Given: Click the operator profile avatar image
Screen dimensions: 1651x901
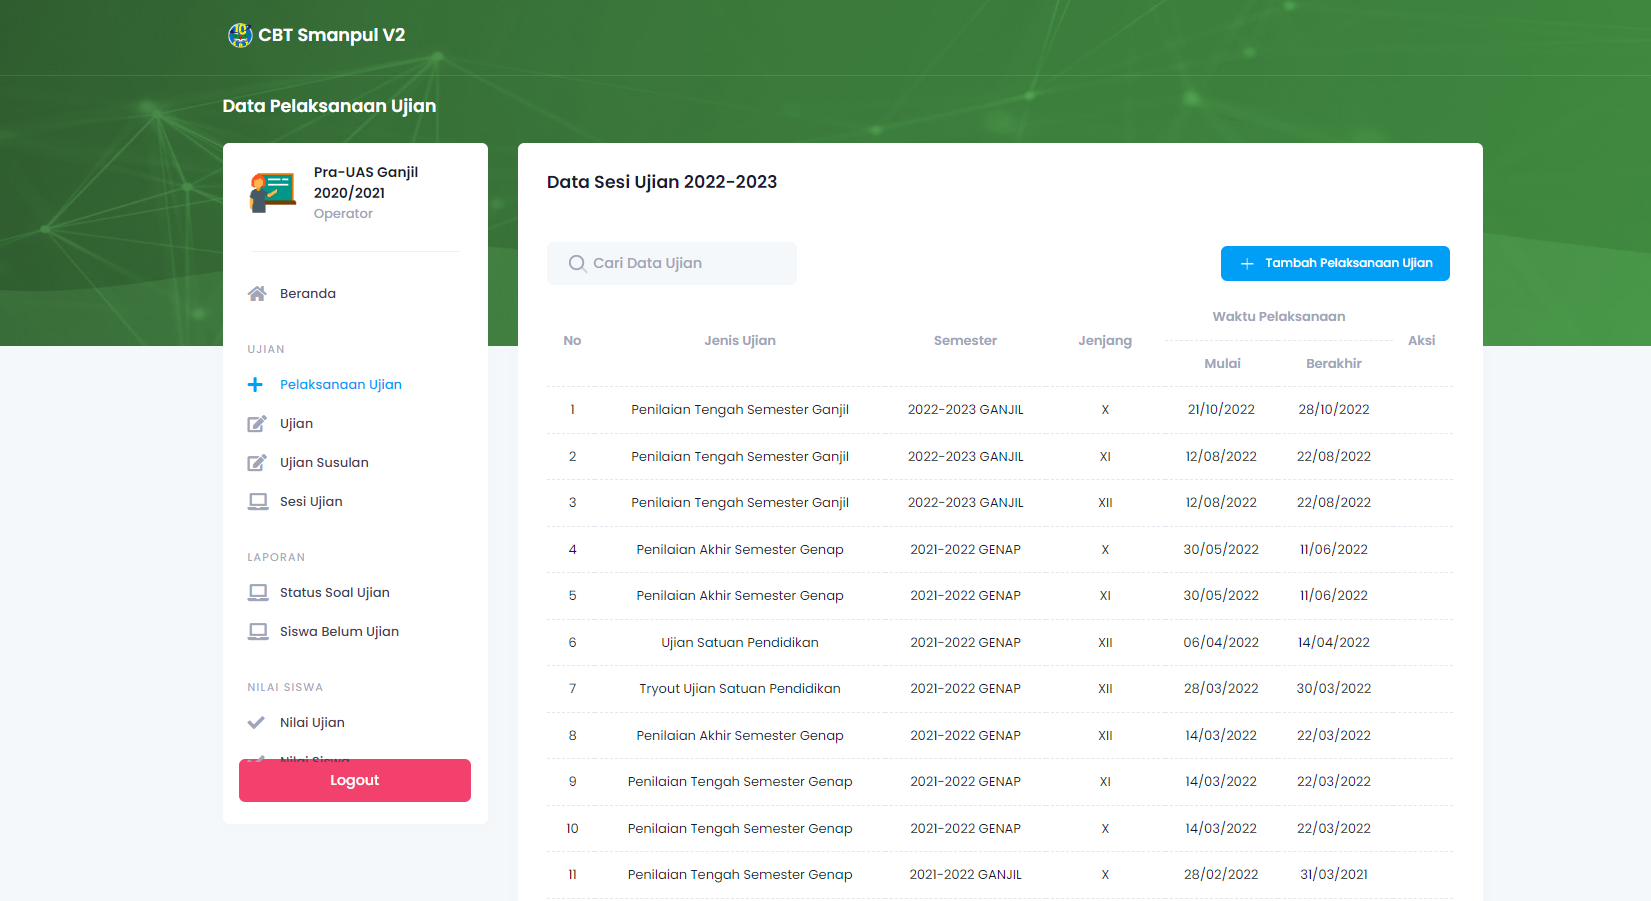Looking at the screenshot, I should pos(272,192).
